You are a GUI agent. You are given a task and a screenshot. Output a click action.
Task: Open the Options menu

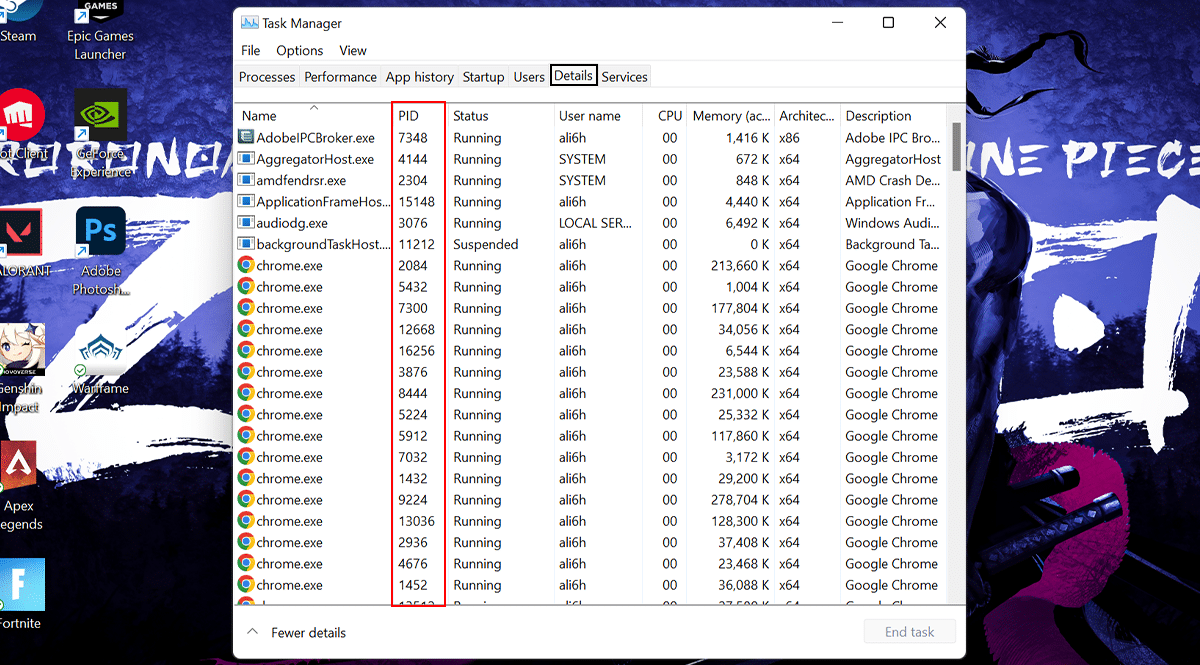point(300,51)
